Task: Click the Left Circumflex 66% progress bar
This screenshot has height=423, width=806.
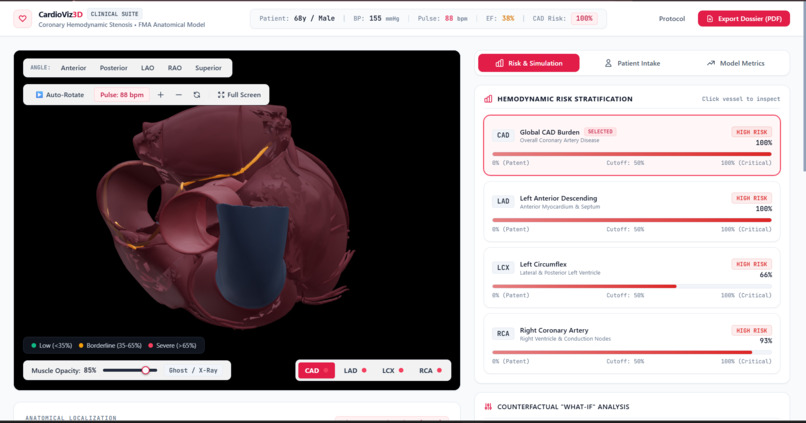Action: 632,286
